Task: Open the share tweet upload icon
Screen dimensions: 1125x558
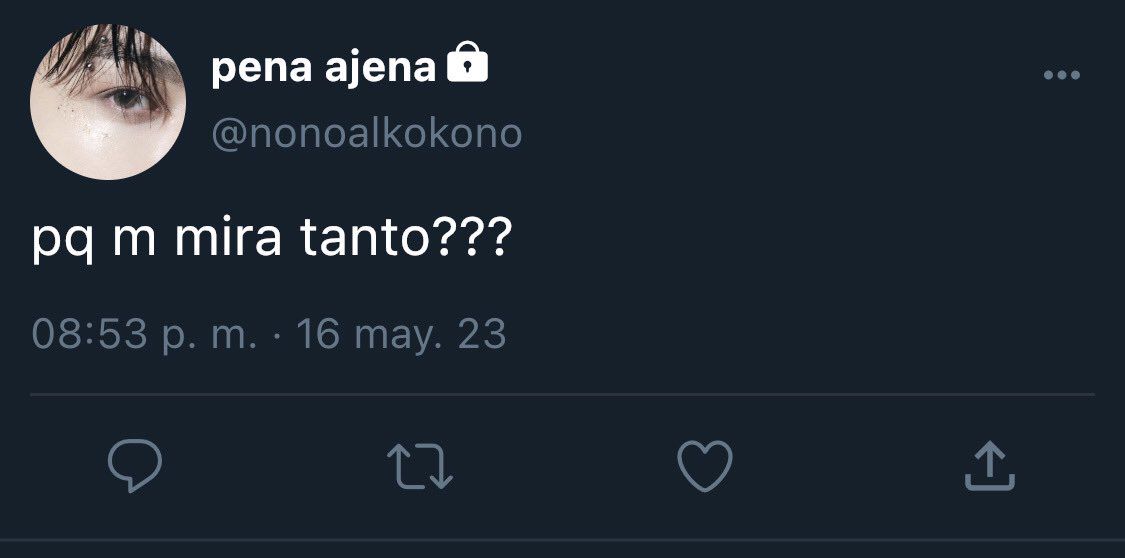Action: coord(989,465)
